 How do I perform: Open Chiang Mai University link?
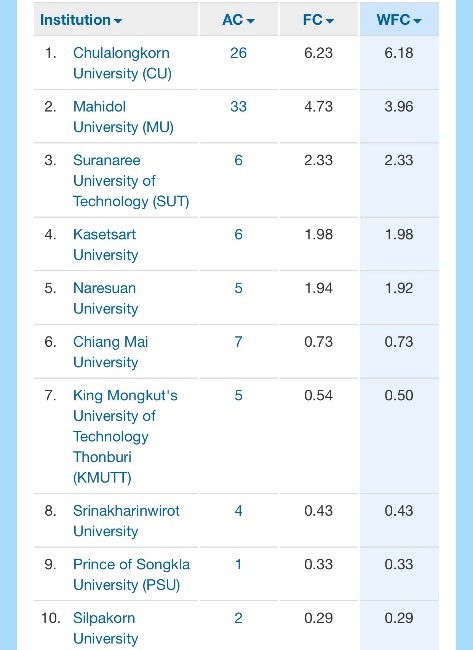[x=110, y=352]
